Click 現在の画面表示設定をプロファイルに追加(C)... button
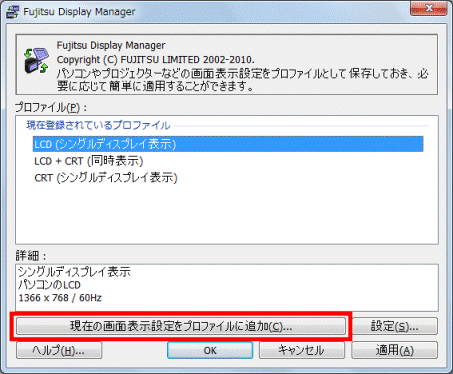453x374 pixels. click(x=181, y=326)
